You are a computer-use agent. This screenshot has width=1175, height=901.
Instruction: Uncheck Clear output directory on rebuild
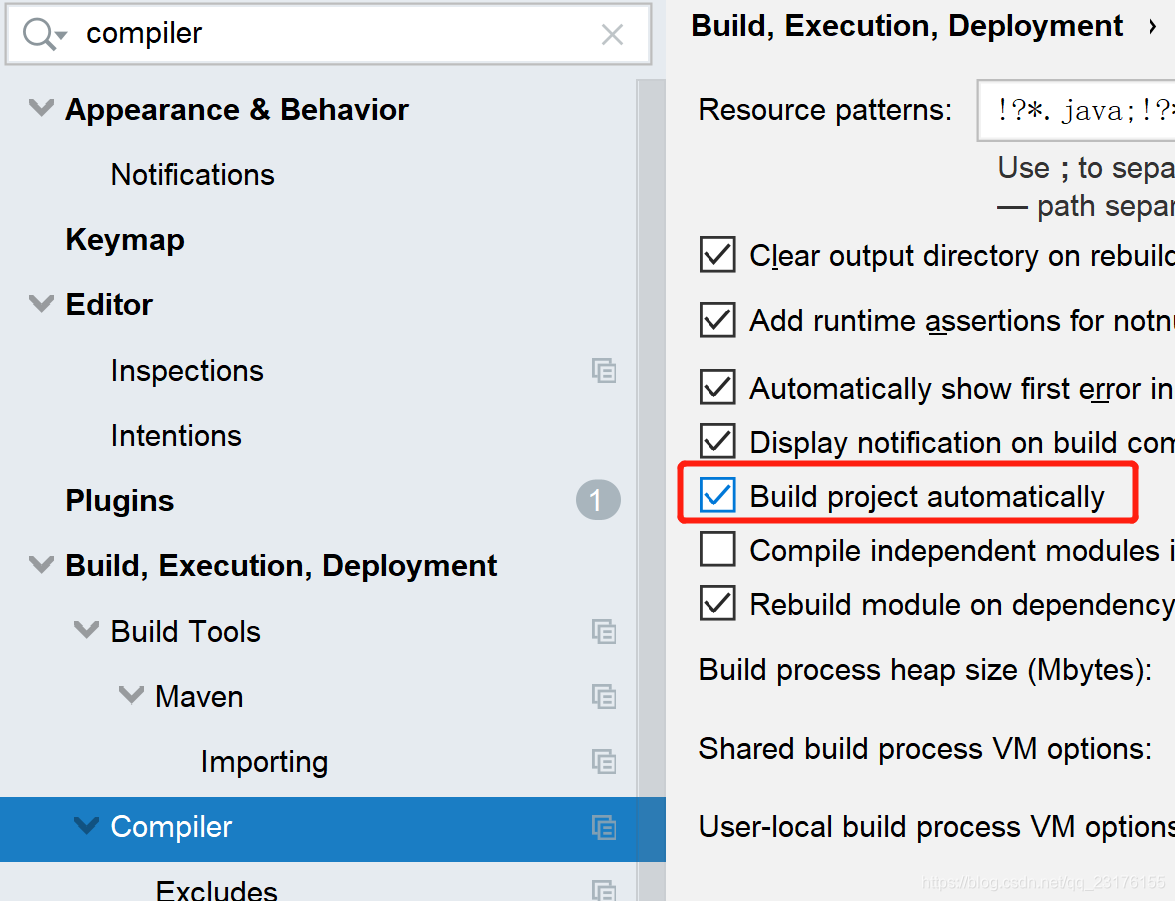(x=717, y=255)
